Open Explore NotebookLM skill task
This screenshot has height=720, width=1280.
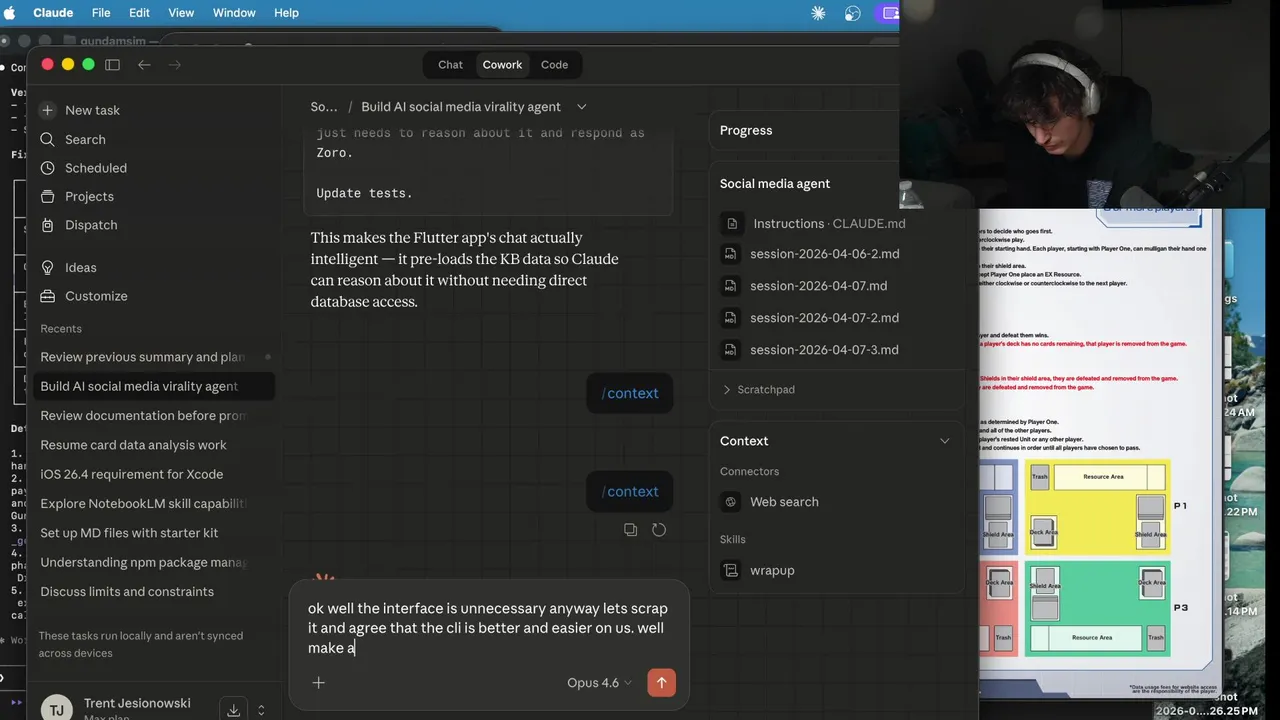coord(154,504)
